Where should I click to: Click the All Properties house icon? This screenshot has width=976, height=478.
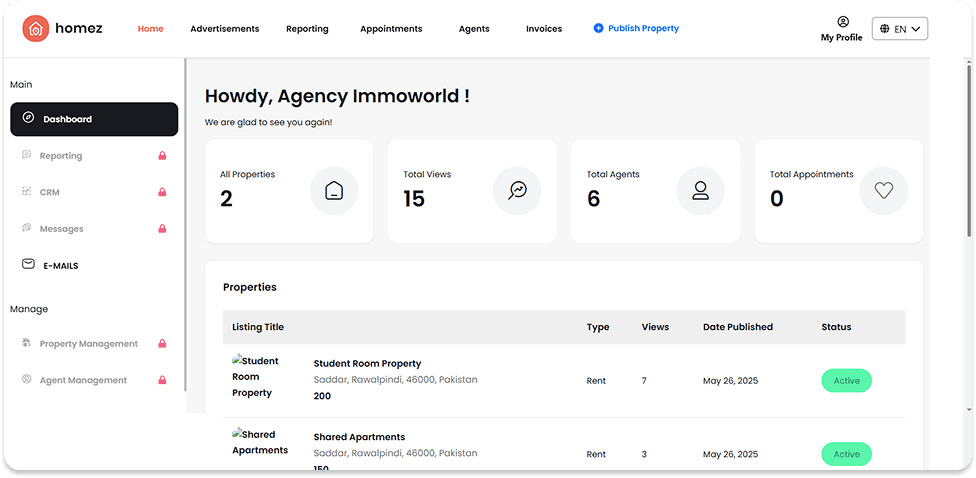(x=334, y=190)
